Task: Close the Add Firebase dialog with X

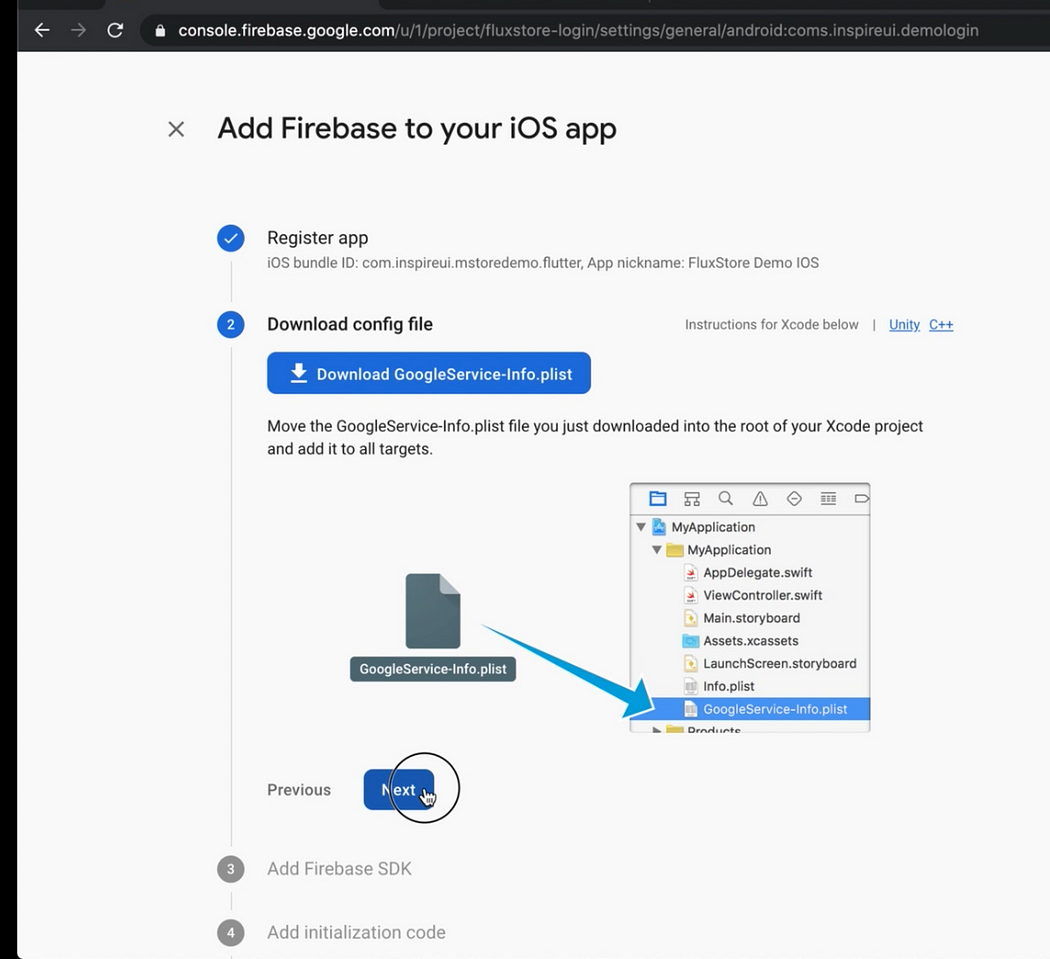Action: [x=176, y=129]
